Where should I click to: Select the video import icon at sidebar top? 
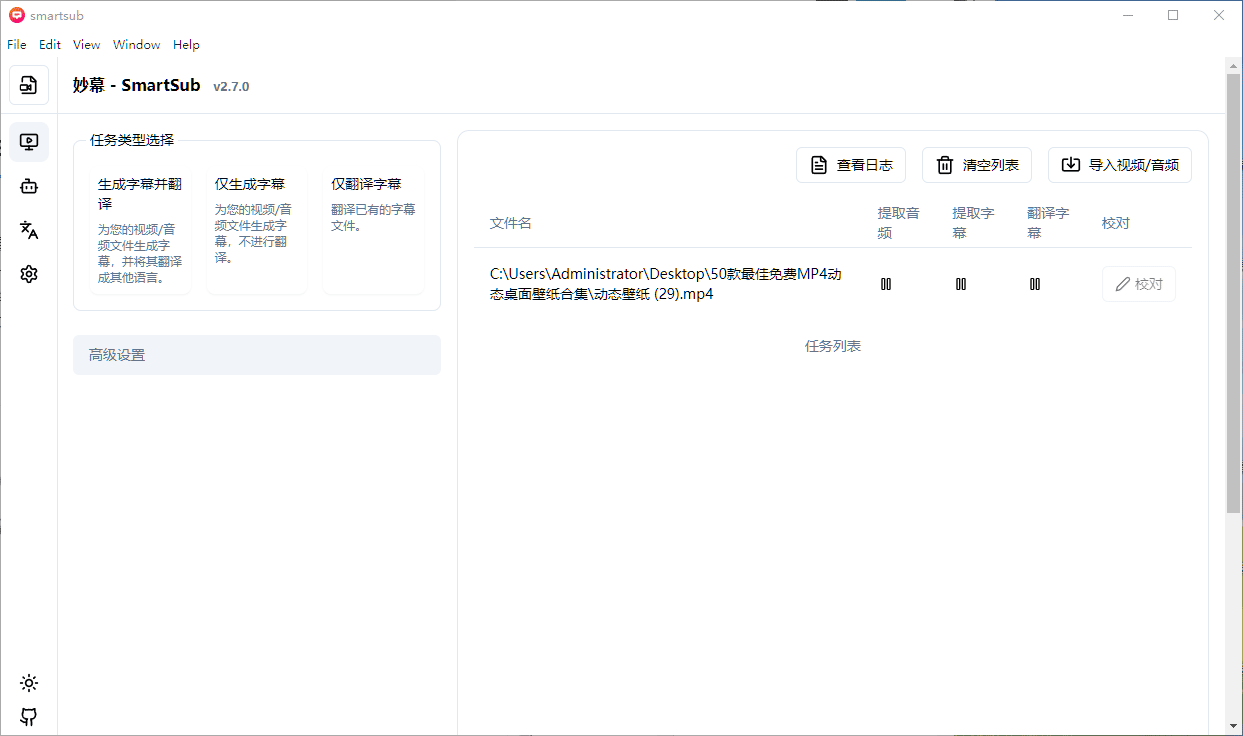(28, 85)
